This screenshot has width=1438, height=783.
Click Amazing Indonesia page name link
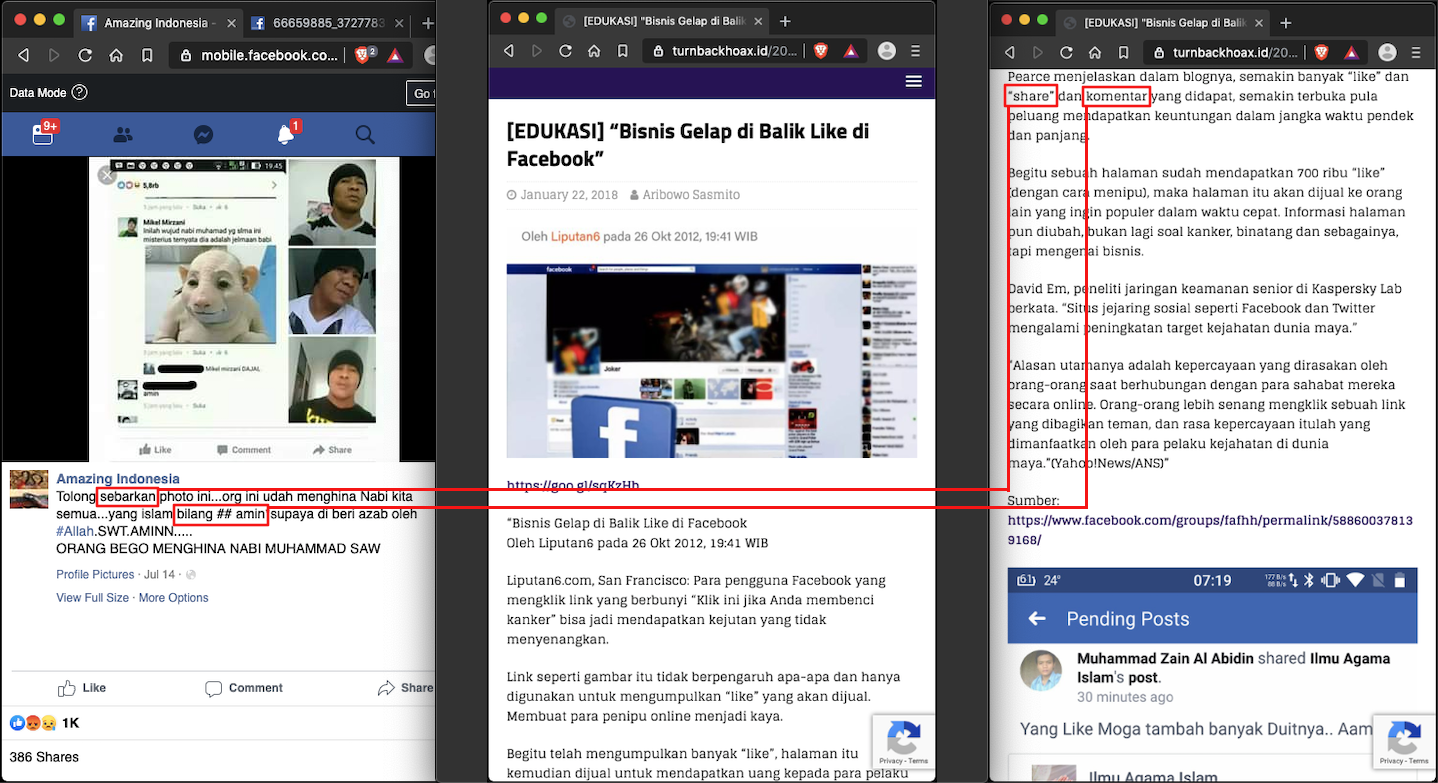point(118,479)
